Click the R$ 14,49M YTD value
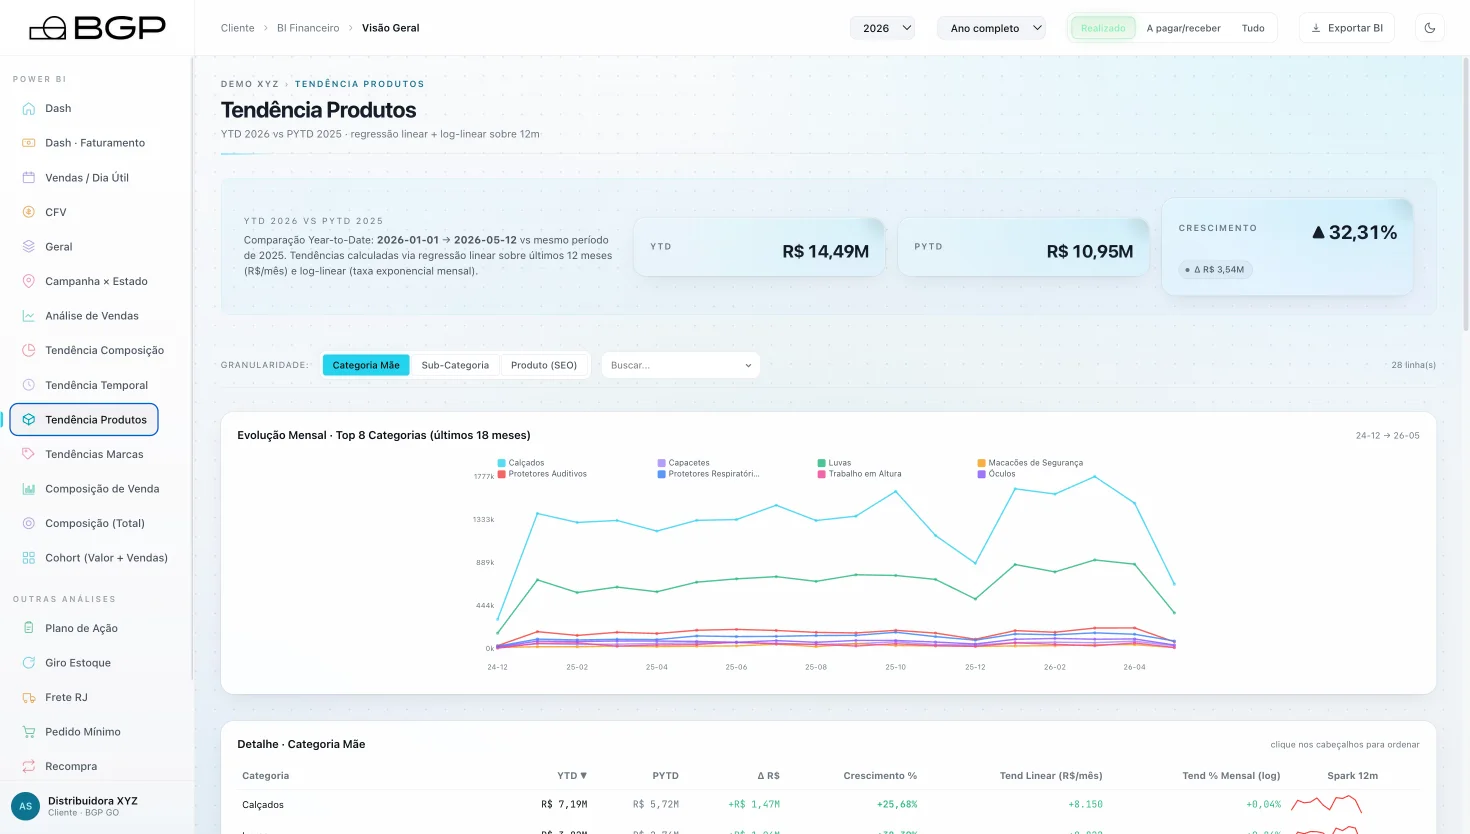Image resolution: width=1470 pixels, height=834 pixels. (825, 251)
